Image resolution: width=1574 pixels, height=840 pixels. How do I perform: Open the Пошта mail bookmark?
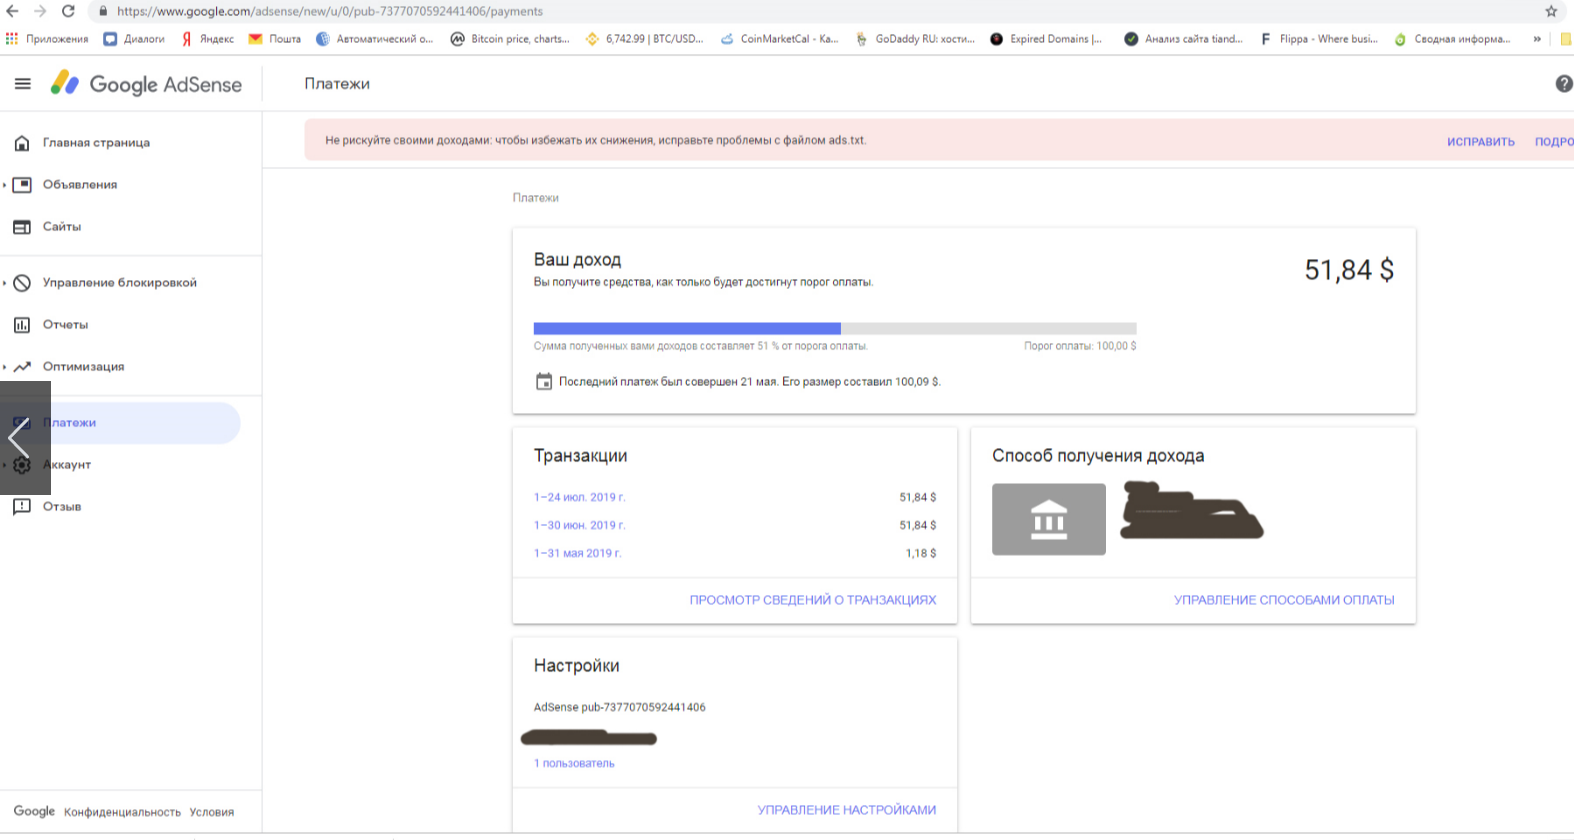[275, 39]
